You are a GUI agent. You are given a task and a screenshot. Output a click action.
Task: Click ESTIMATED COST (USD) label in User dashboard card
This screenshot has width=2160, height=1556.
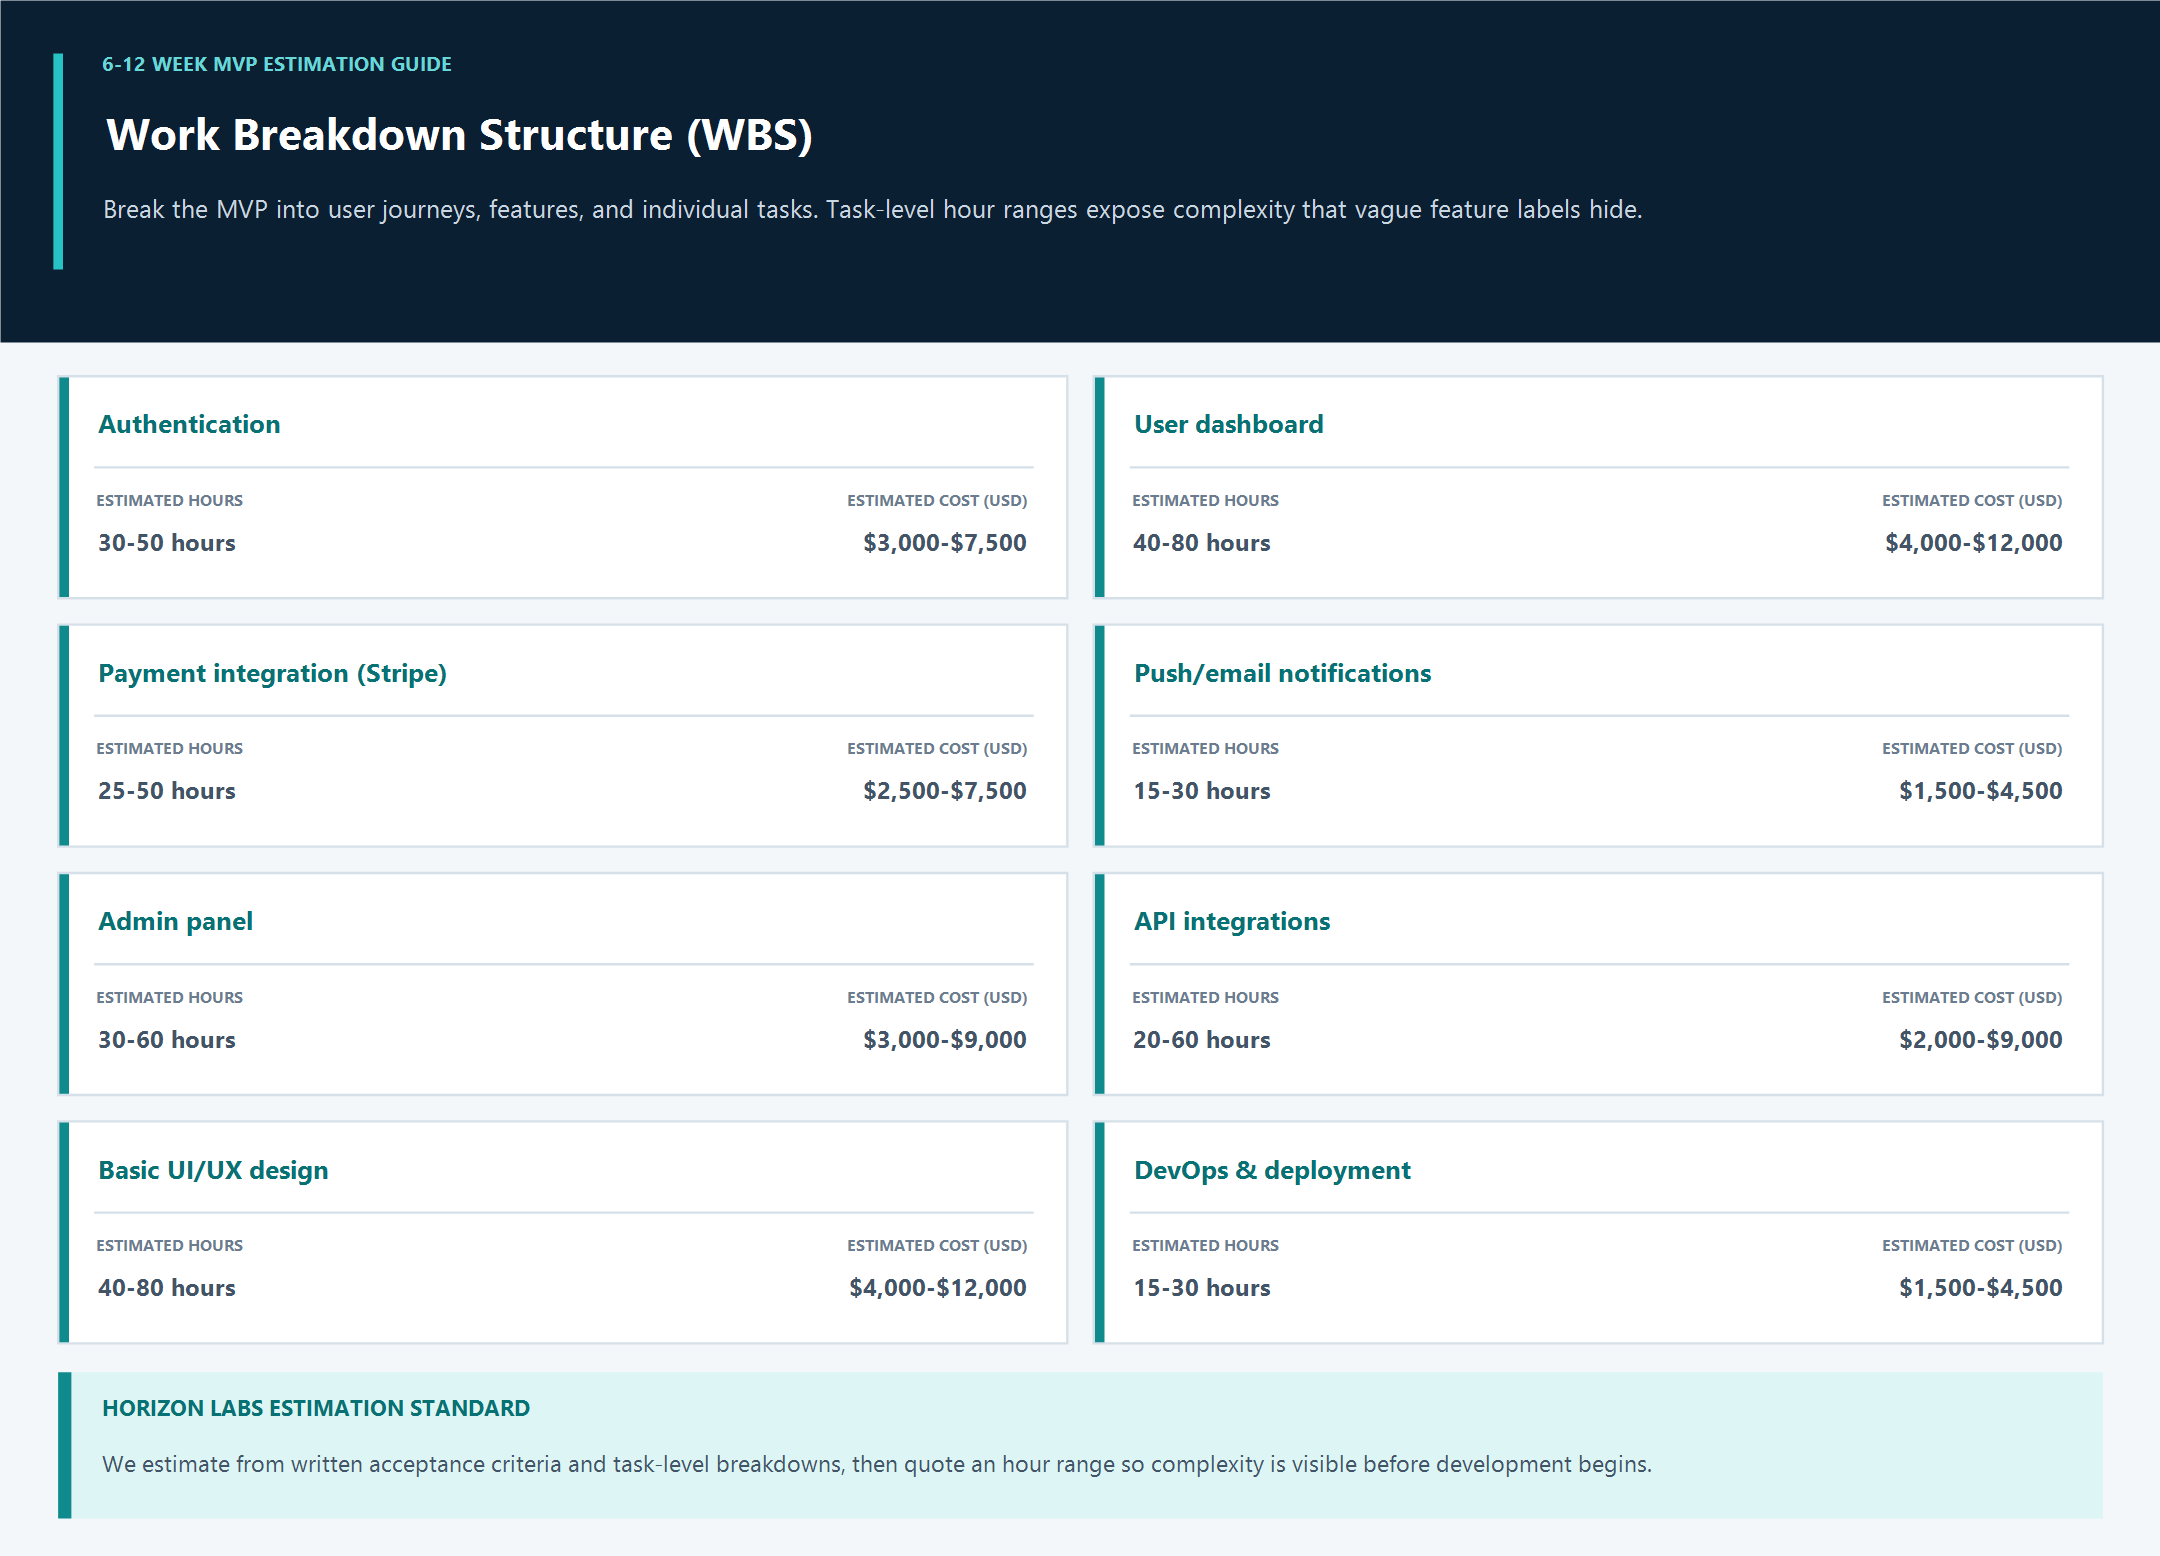coord(1972,500)
